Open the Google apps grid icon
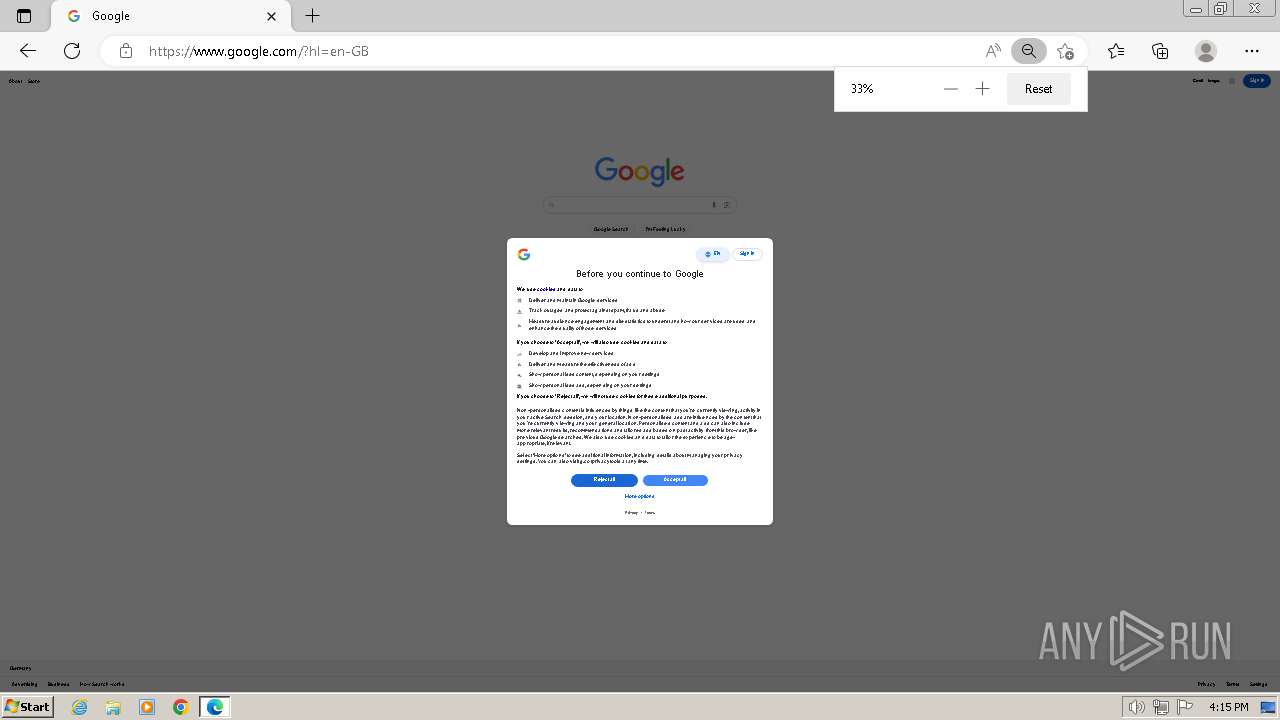 (x=1232, y=81)
